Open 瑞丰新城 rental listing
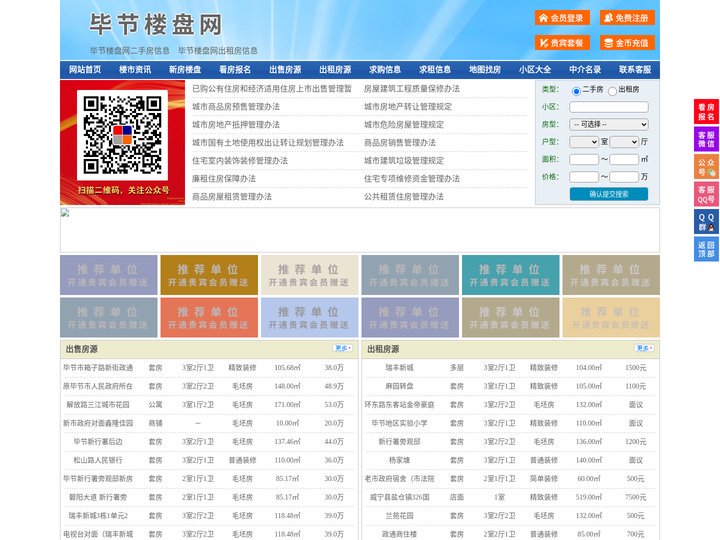This screenshot has height=540, width=720. click(399, 367)
